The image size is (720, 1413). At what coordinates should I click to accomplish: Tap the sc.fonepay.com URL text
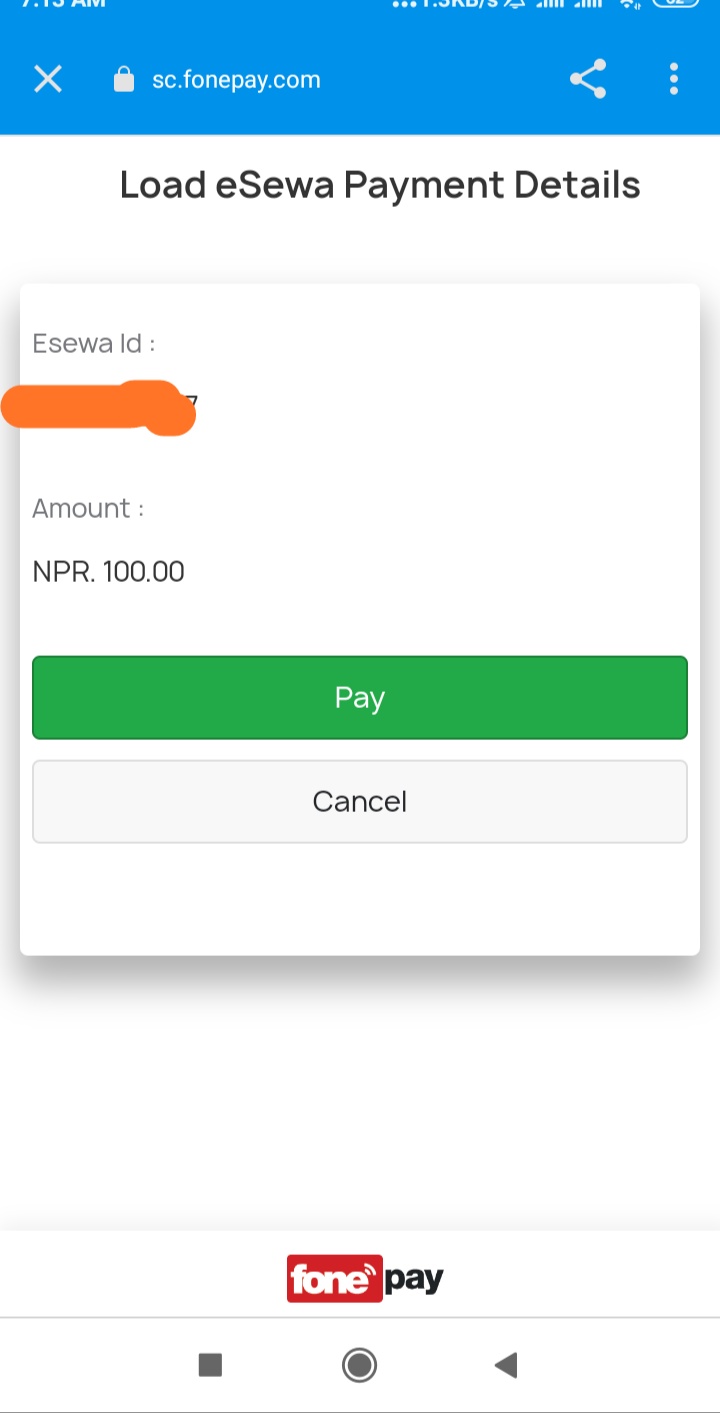pos(236,80)
